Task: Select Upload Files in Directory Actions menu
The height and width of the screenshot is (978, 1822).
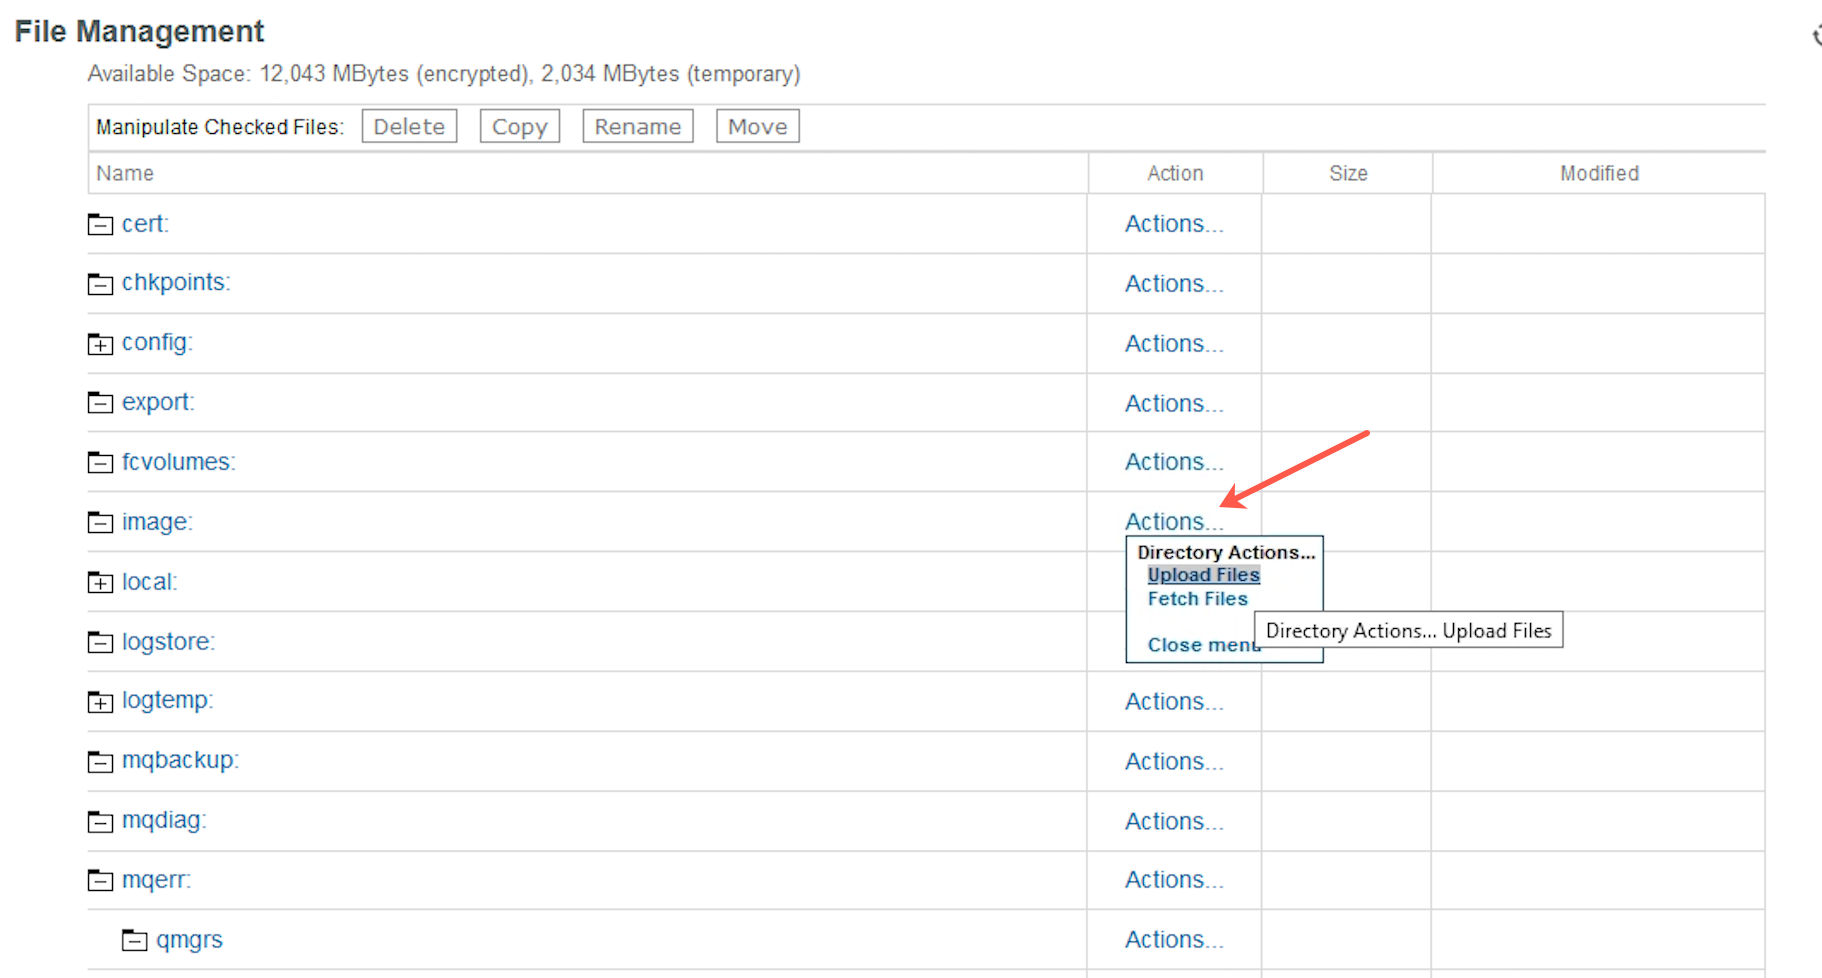Action: (x=1204, y=575)
